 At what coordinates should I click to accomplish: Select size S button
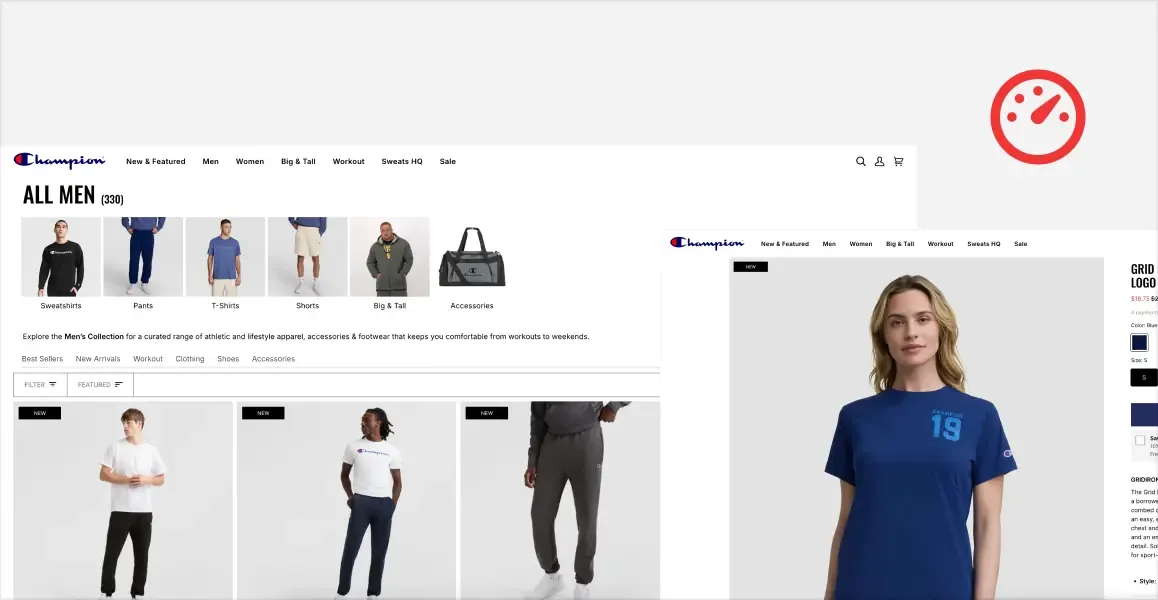point(1144,378)
